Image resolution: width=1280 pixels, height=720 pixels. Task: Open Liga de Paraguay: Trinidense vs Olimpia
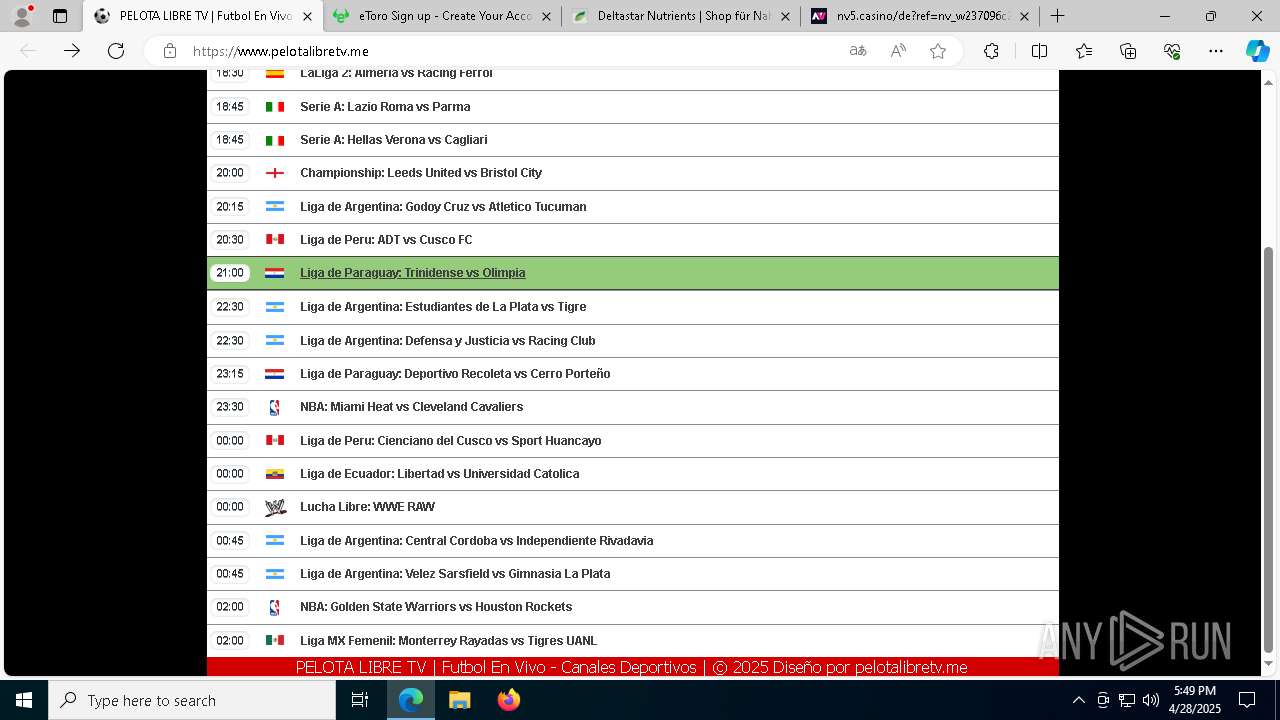click(x=412, y=273)
